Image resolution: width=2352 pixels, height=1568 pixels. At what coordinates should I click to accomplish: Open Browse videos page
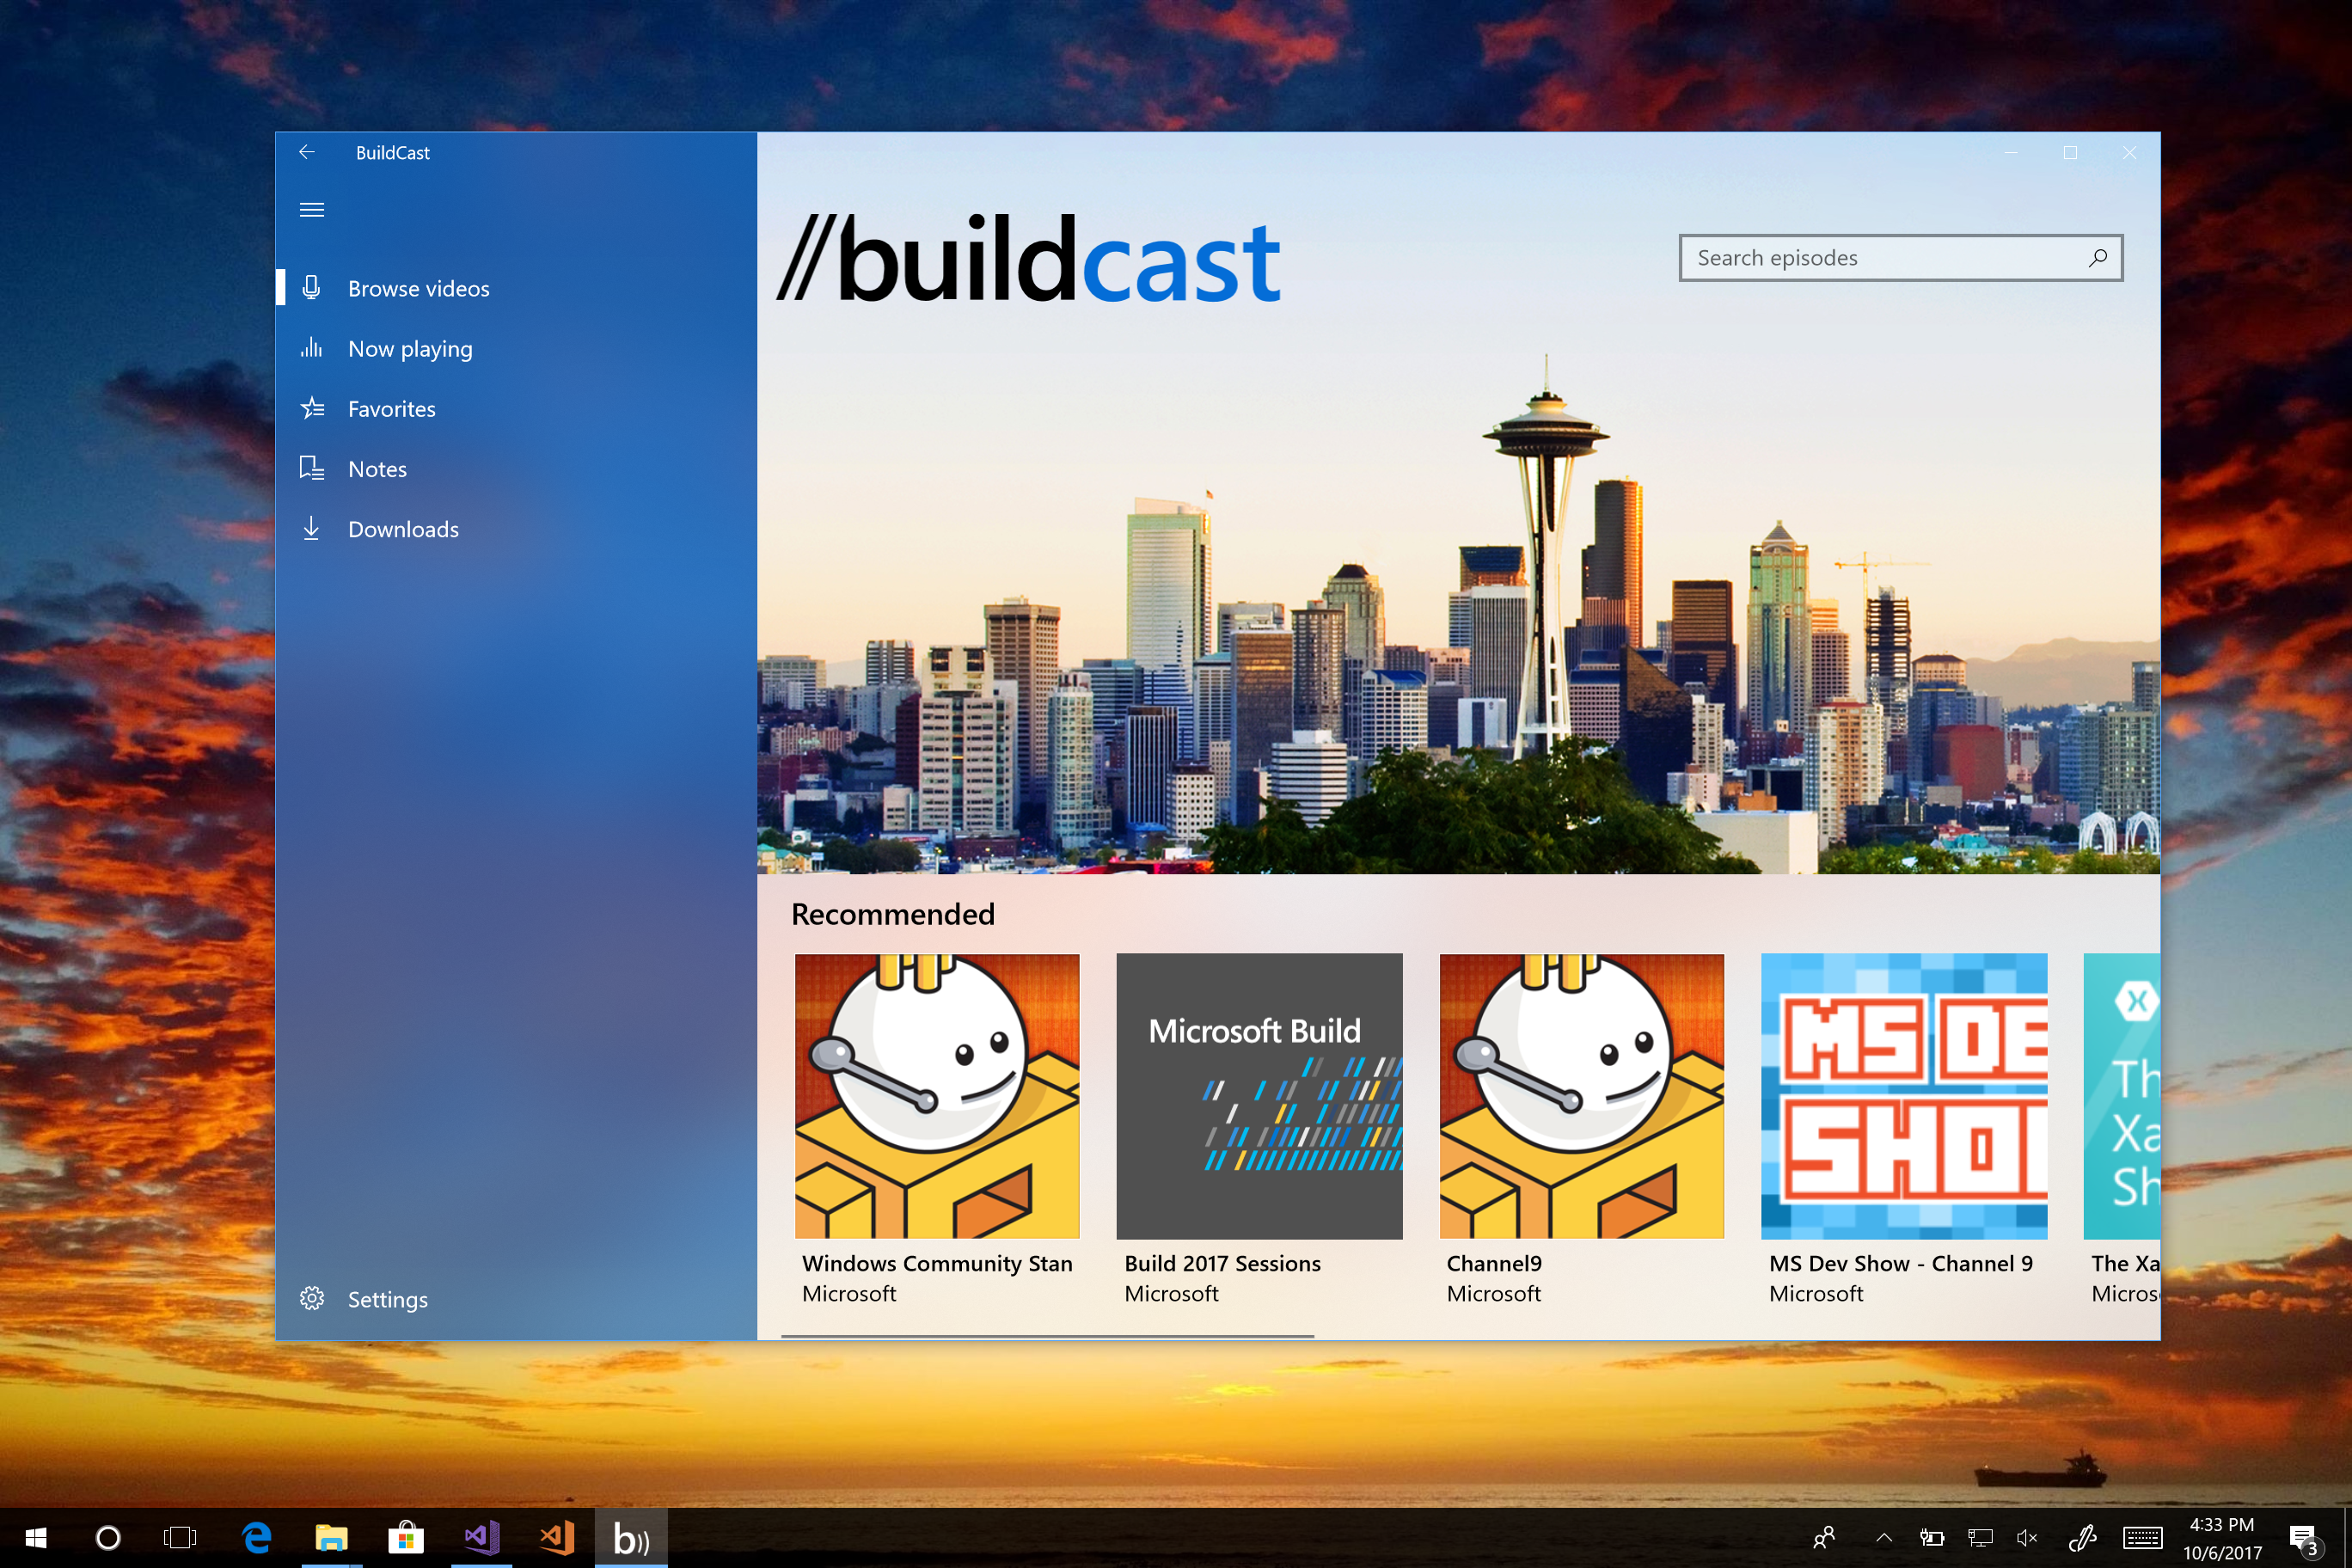(x=418, y=289)
